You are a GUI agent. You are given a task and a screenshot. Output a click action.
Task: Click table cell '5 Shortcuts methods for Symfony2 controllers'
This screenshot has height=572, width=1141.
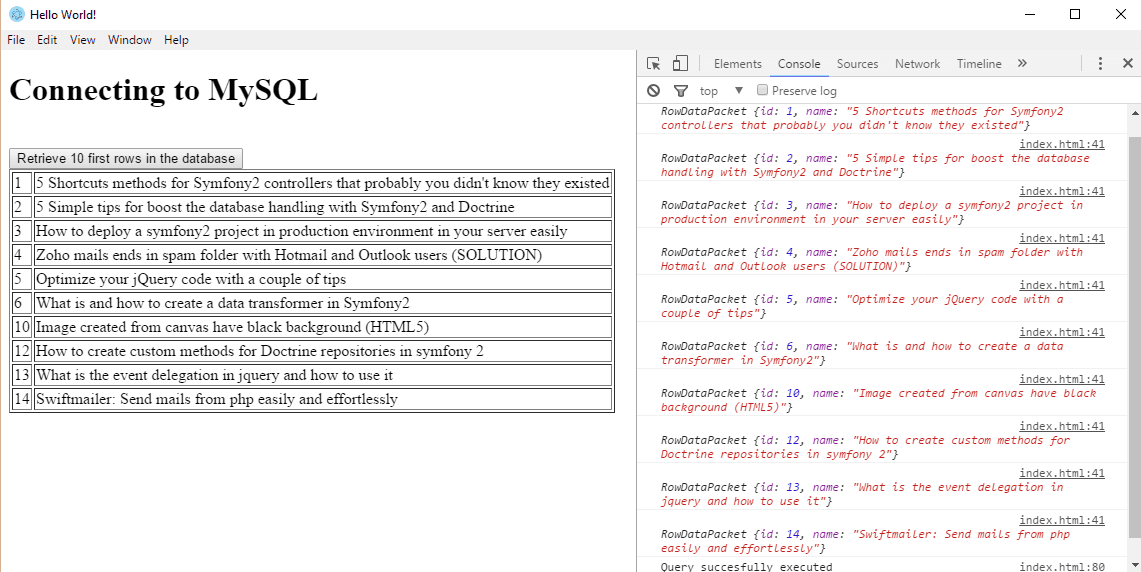pos(322,183)
